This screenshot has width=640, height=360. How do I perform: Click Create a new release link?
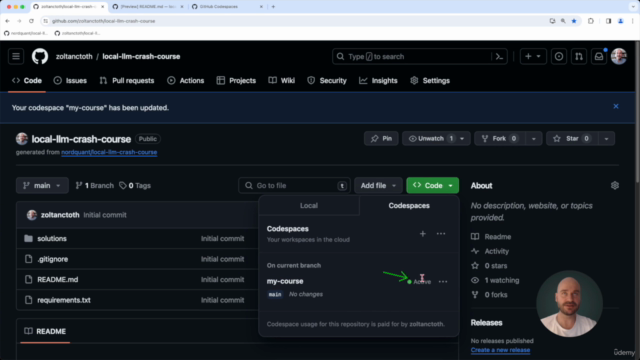tap(500, 350)
